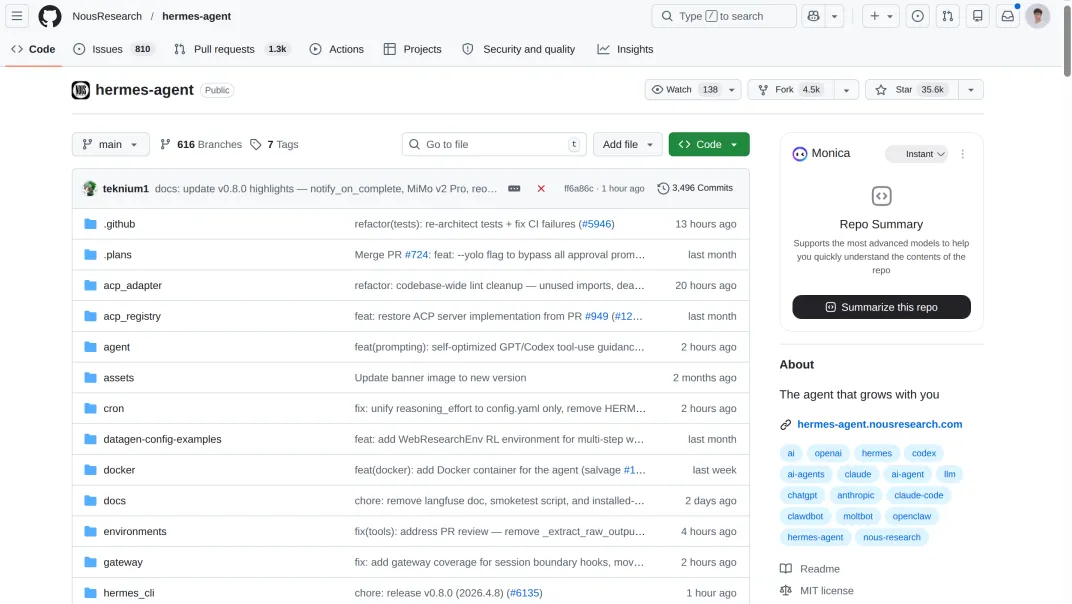The image size is (1072, 604).
Task: View failed CI status red X
Action: click(541, 188)
